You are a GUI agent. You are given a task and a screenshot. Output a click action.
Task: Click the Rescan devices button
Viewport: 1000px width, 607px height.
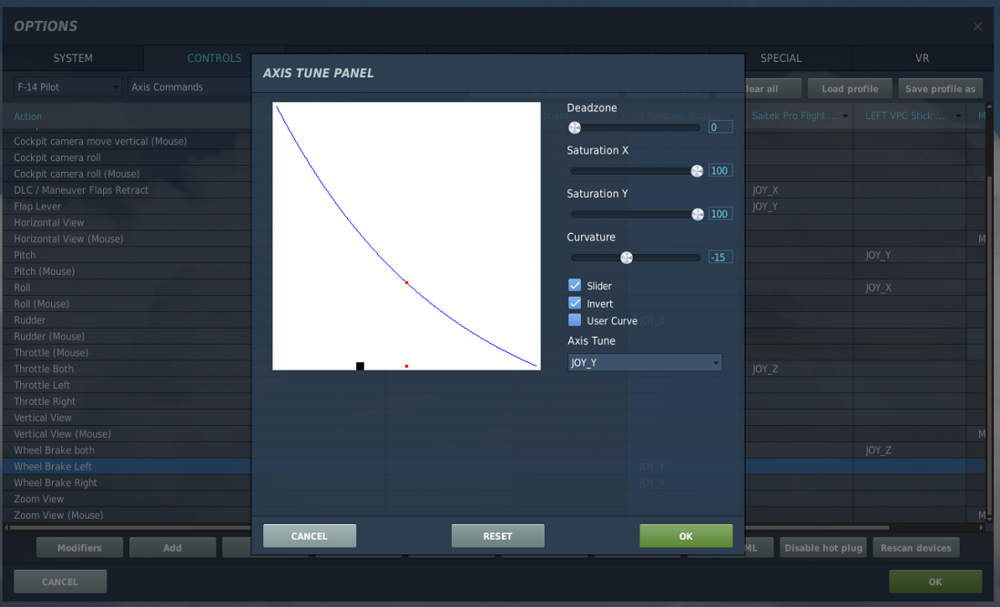click(916, 547)
